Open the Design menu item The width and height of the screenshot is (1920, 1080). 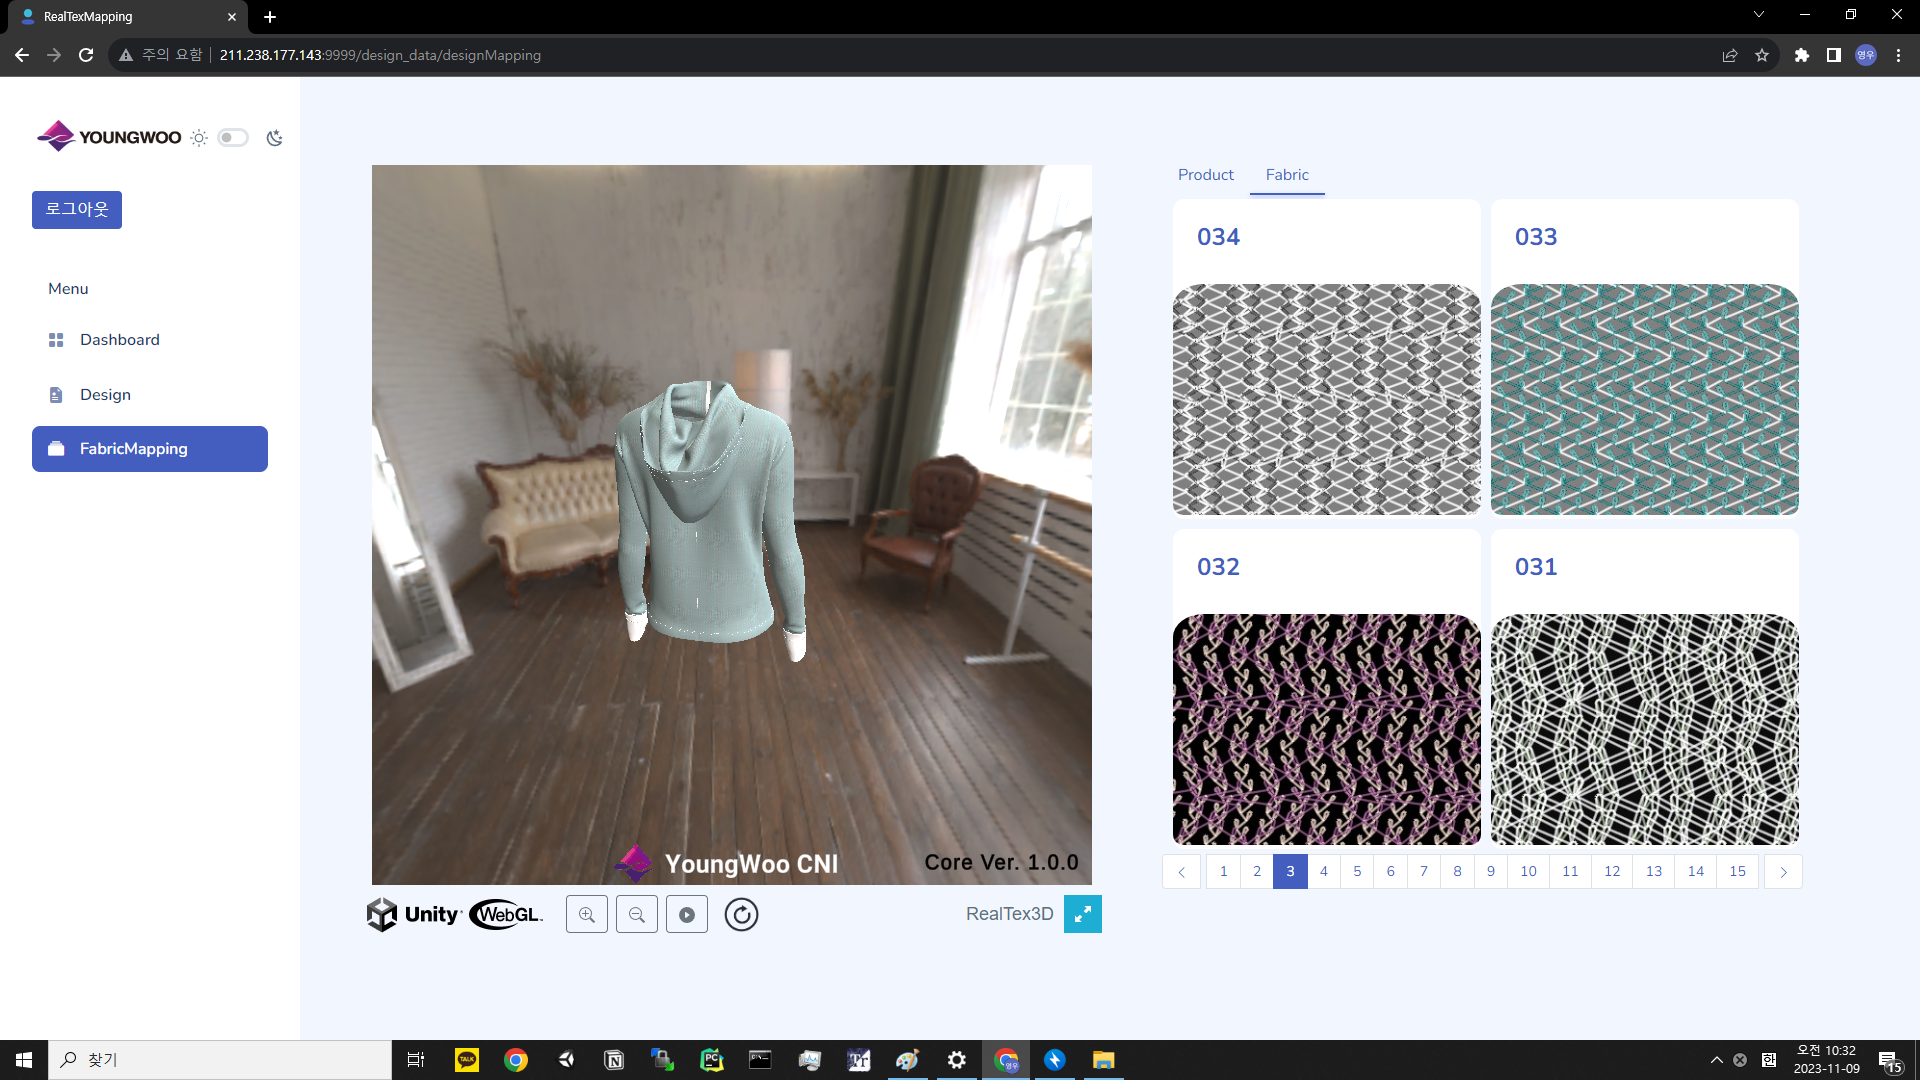(105, 395)
